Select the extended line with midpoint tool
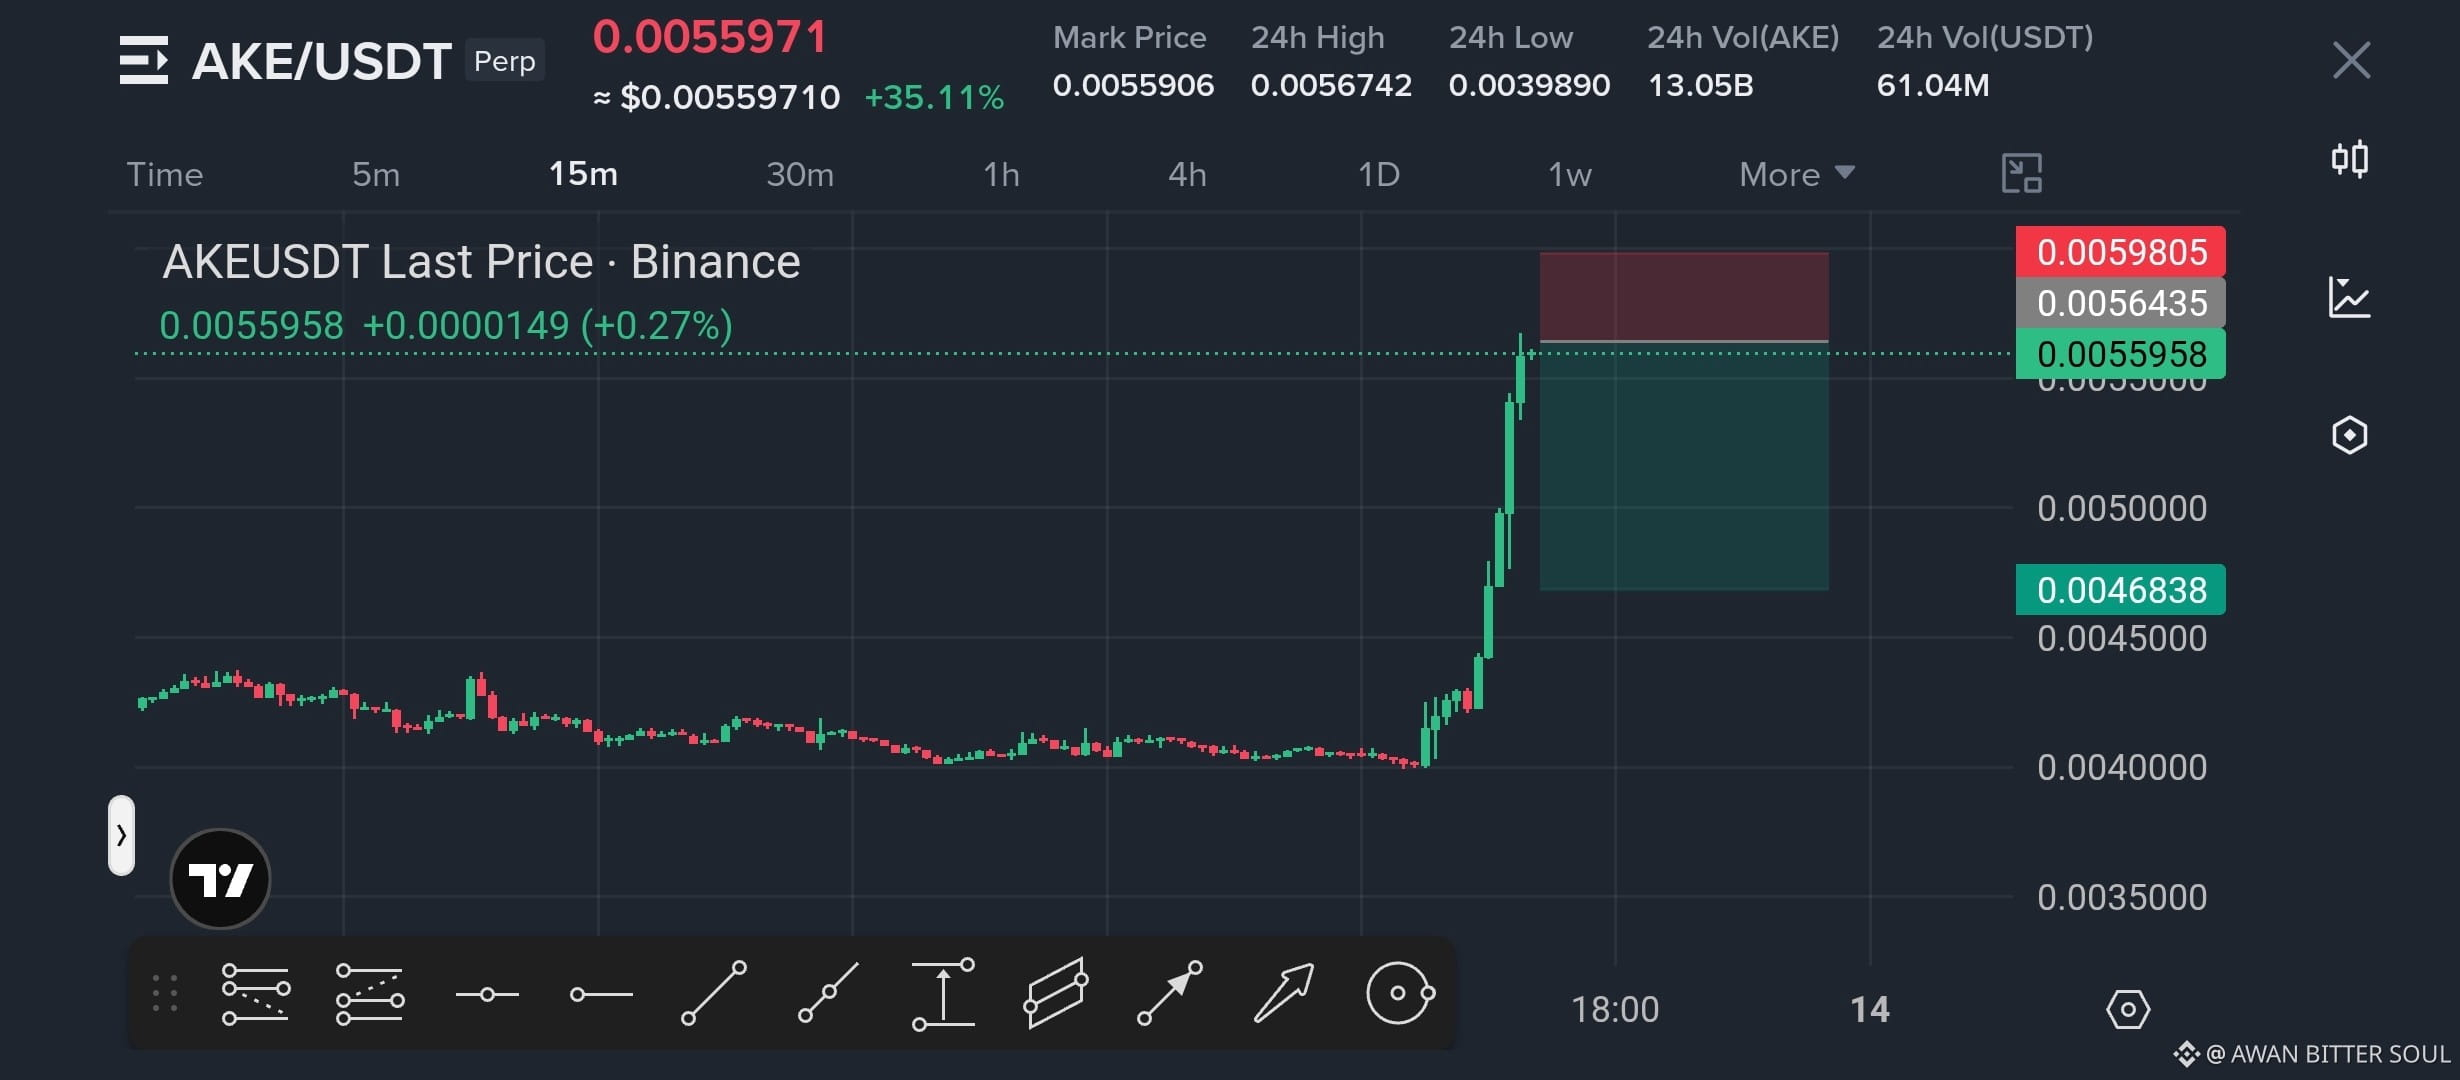This screenshot has height=1080, width=2460. (828, 993)
